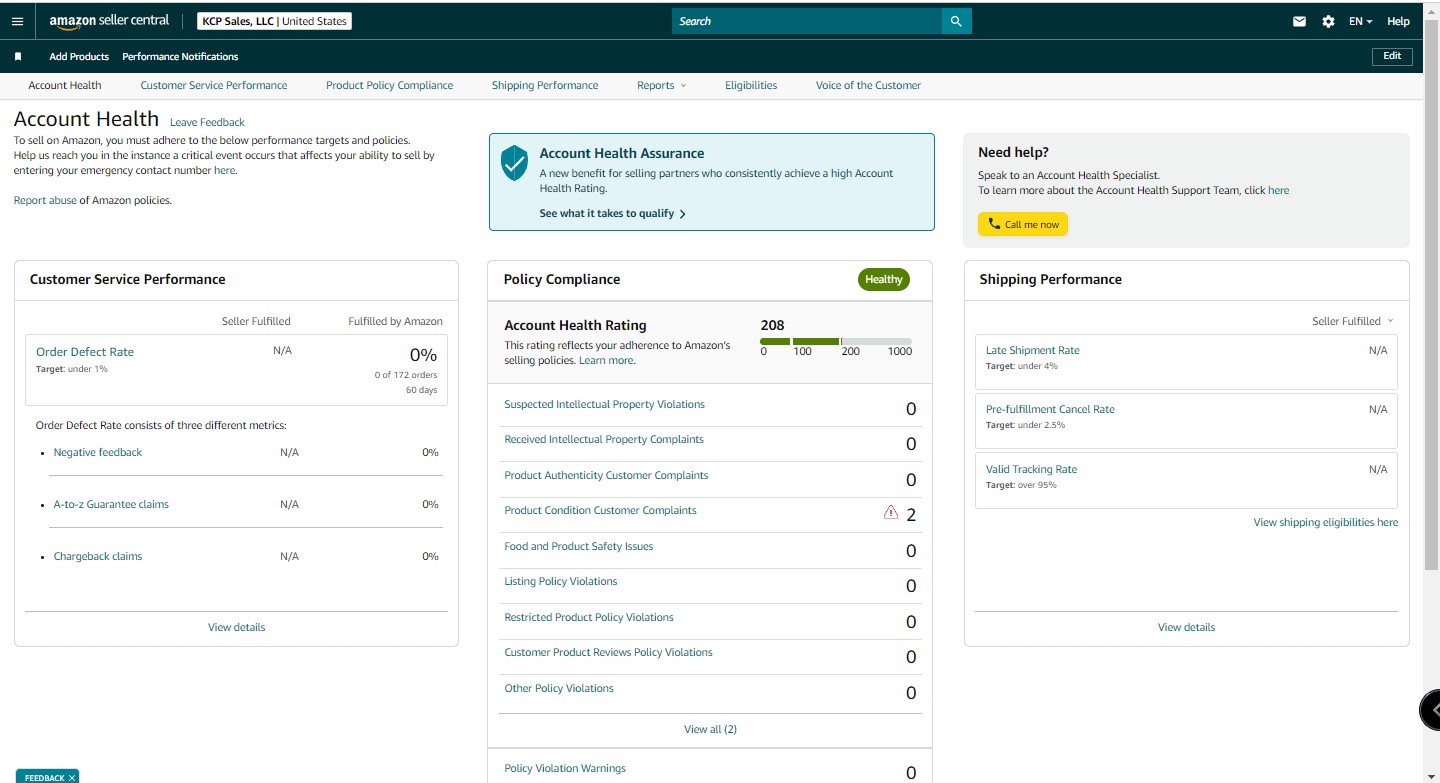Open the Order Defect Rate link
Image resolution: width=1440 pixels, height=783 pixels.
(x=85, y=352)
